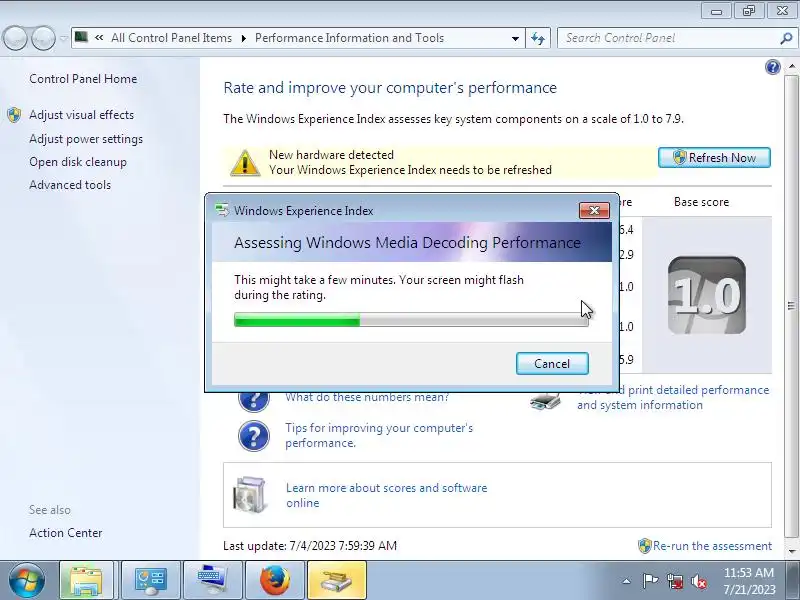The height and width of the screenshot is (600, 800).
Task: Click the Refresh Now button
Action: coord(714,158)
